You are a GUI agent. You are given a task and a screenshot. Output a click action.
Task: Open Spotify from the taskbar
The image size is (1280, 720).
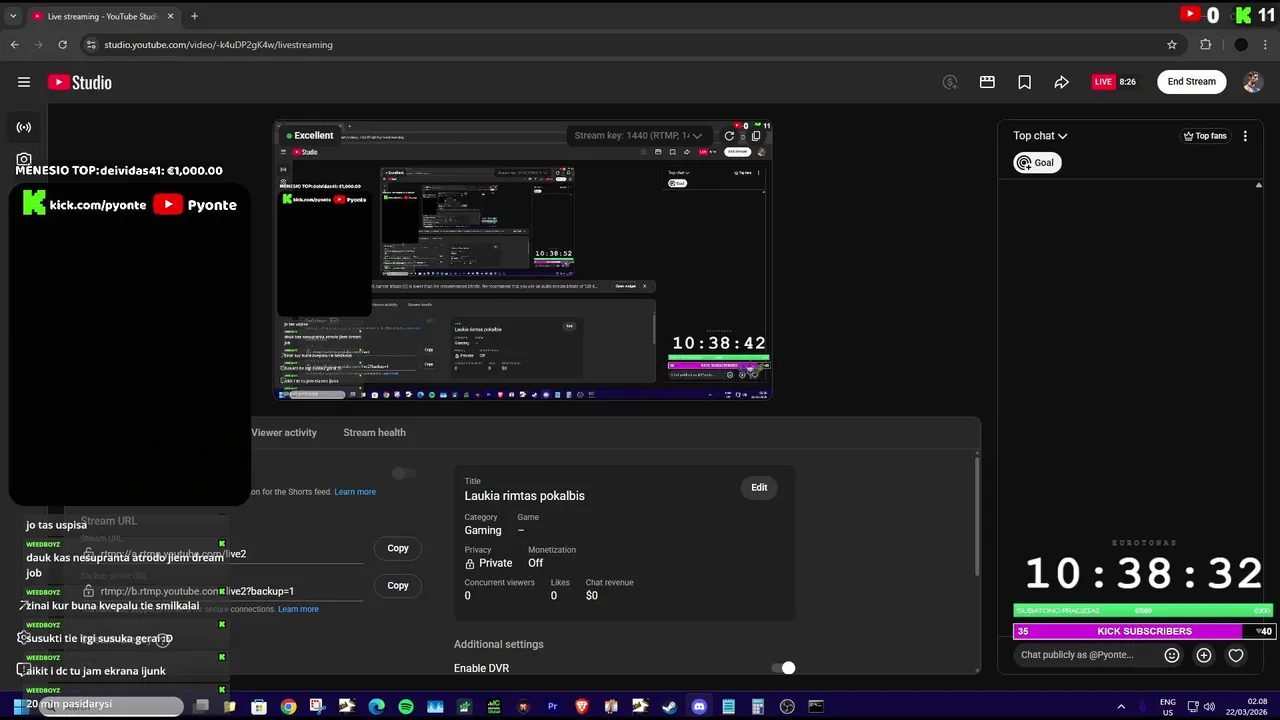point(406,706)
